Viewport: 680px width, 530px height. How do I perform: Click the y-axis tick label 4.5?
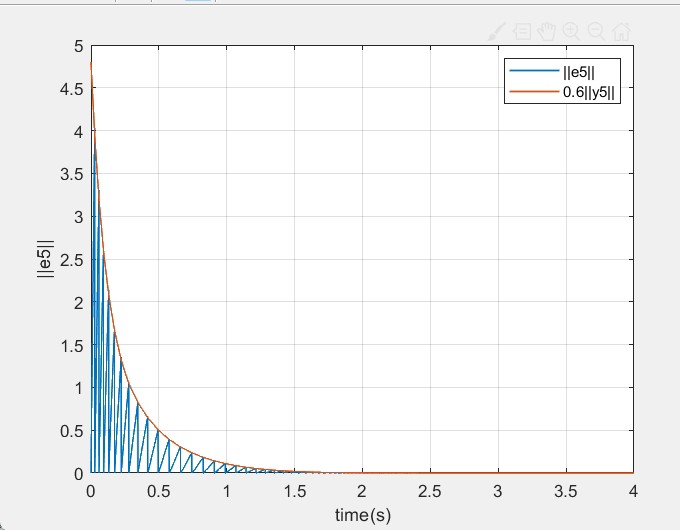(x=72, y=89)
